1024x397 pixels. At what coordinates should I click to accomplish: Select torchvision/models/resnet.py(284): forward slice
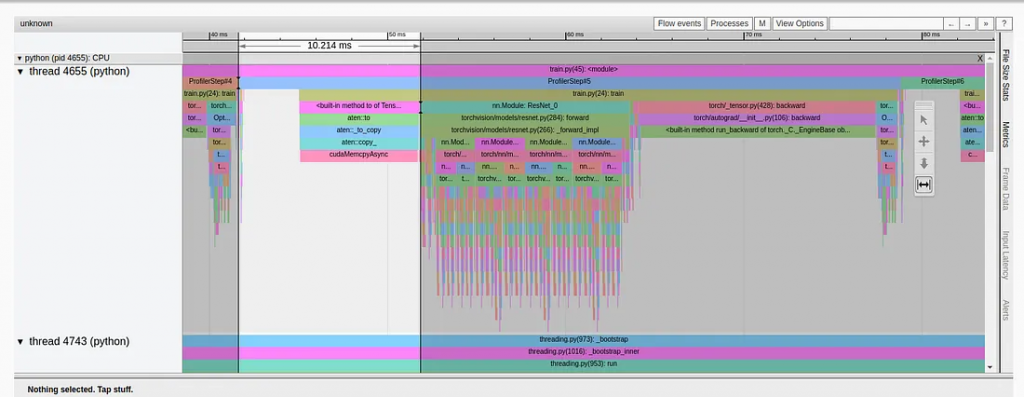[524, 118]
